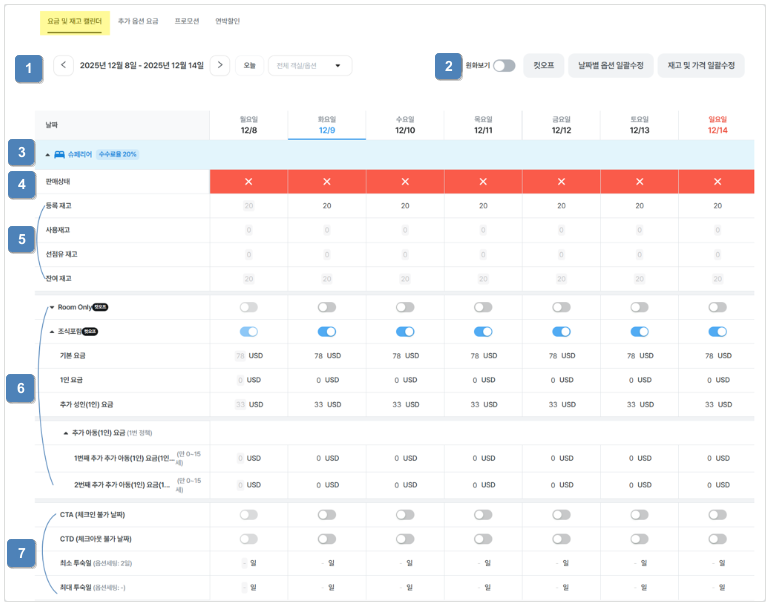Screen dimensions: 770x607
Task: Enable Room Only for 12/9
Action: tap(327, 307)
